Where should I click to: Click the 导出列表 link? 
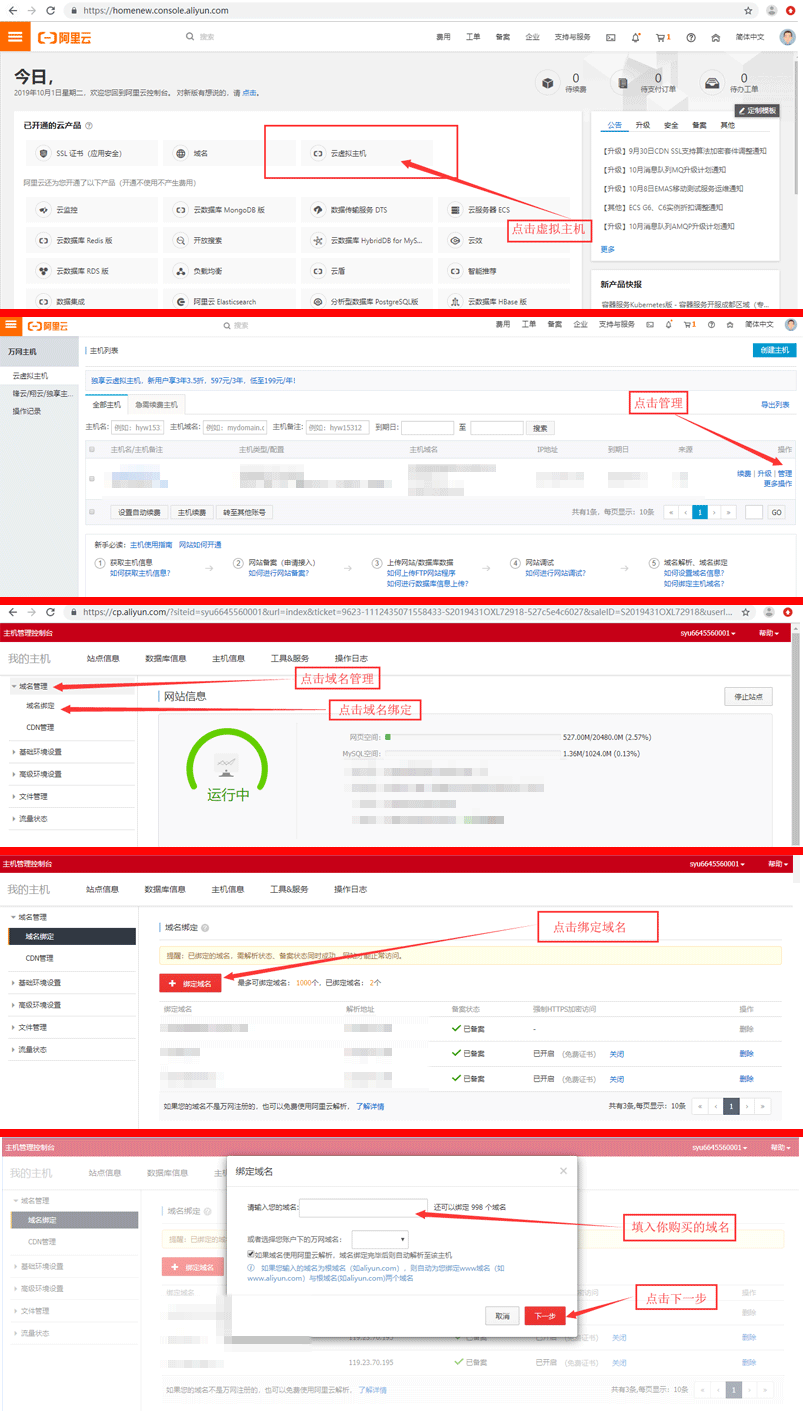coord(775,404)
